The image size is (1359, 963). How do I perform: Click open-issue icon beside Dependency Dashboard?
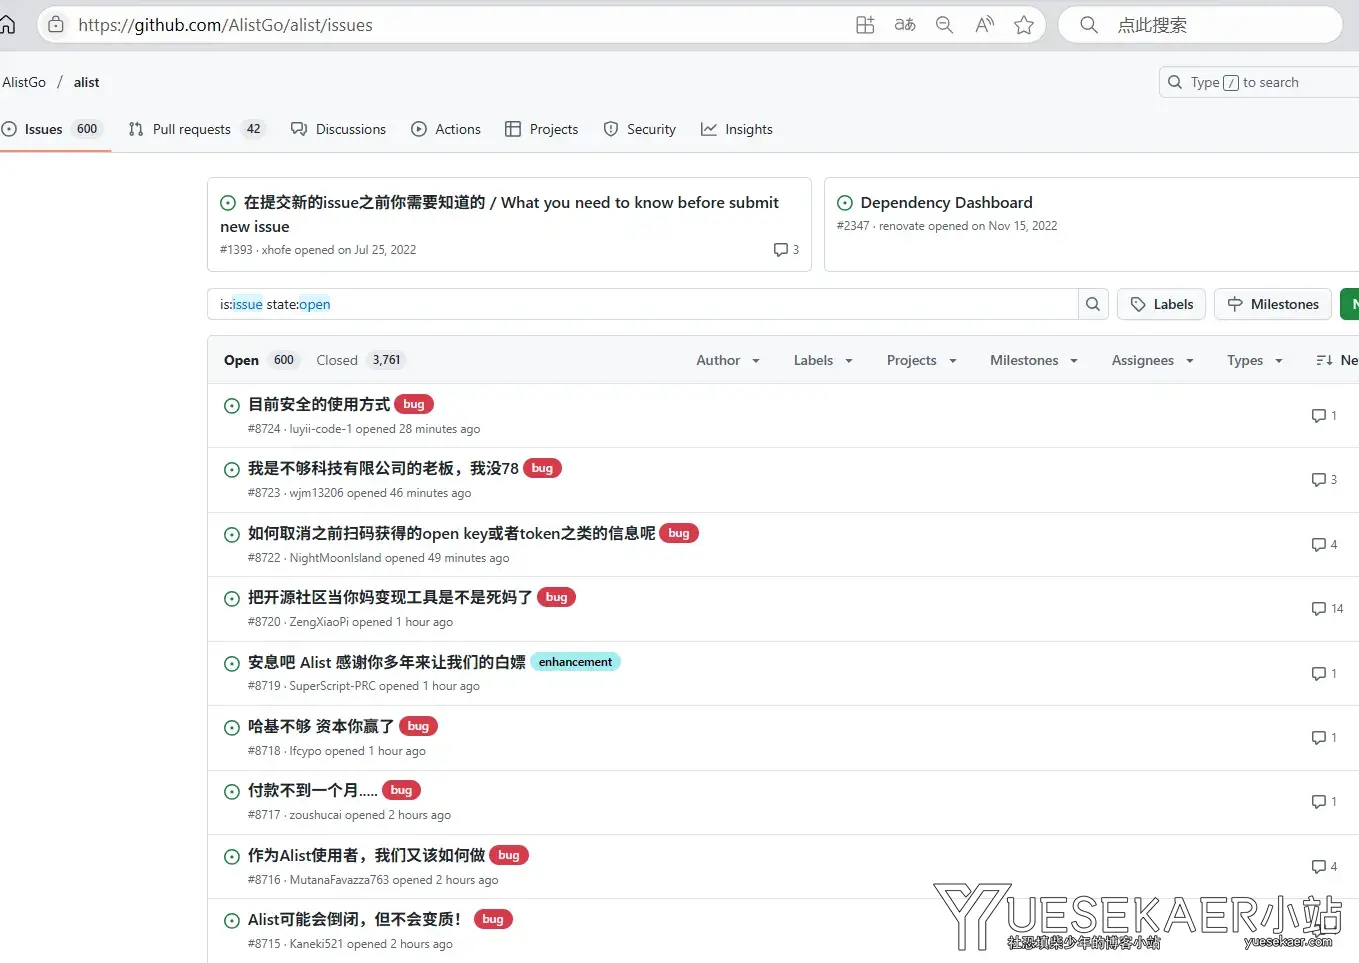coord(845,203)
